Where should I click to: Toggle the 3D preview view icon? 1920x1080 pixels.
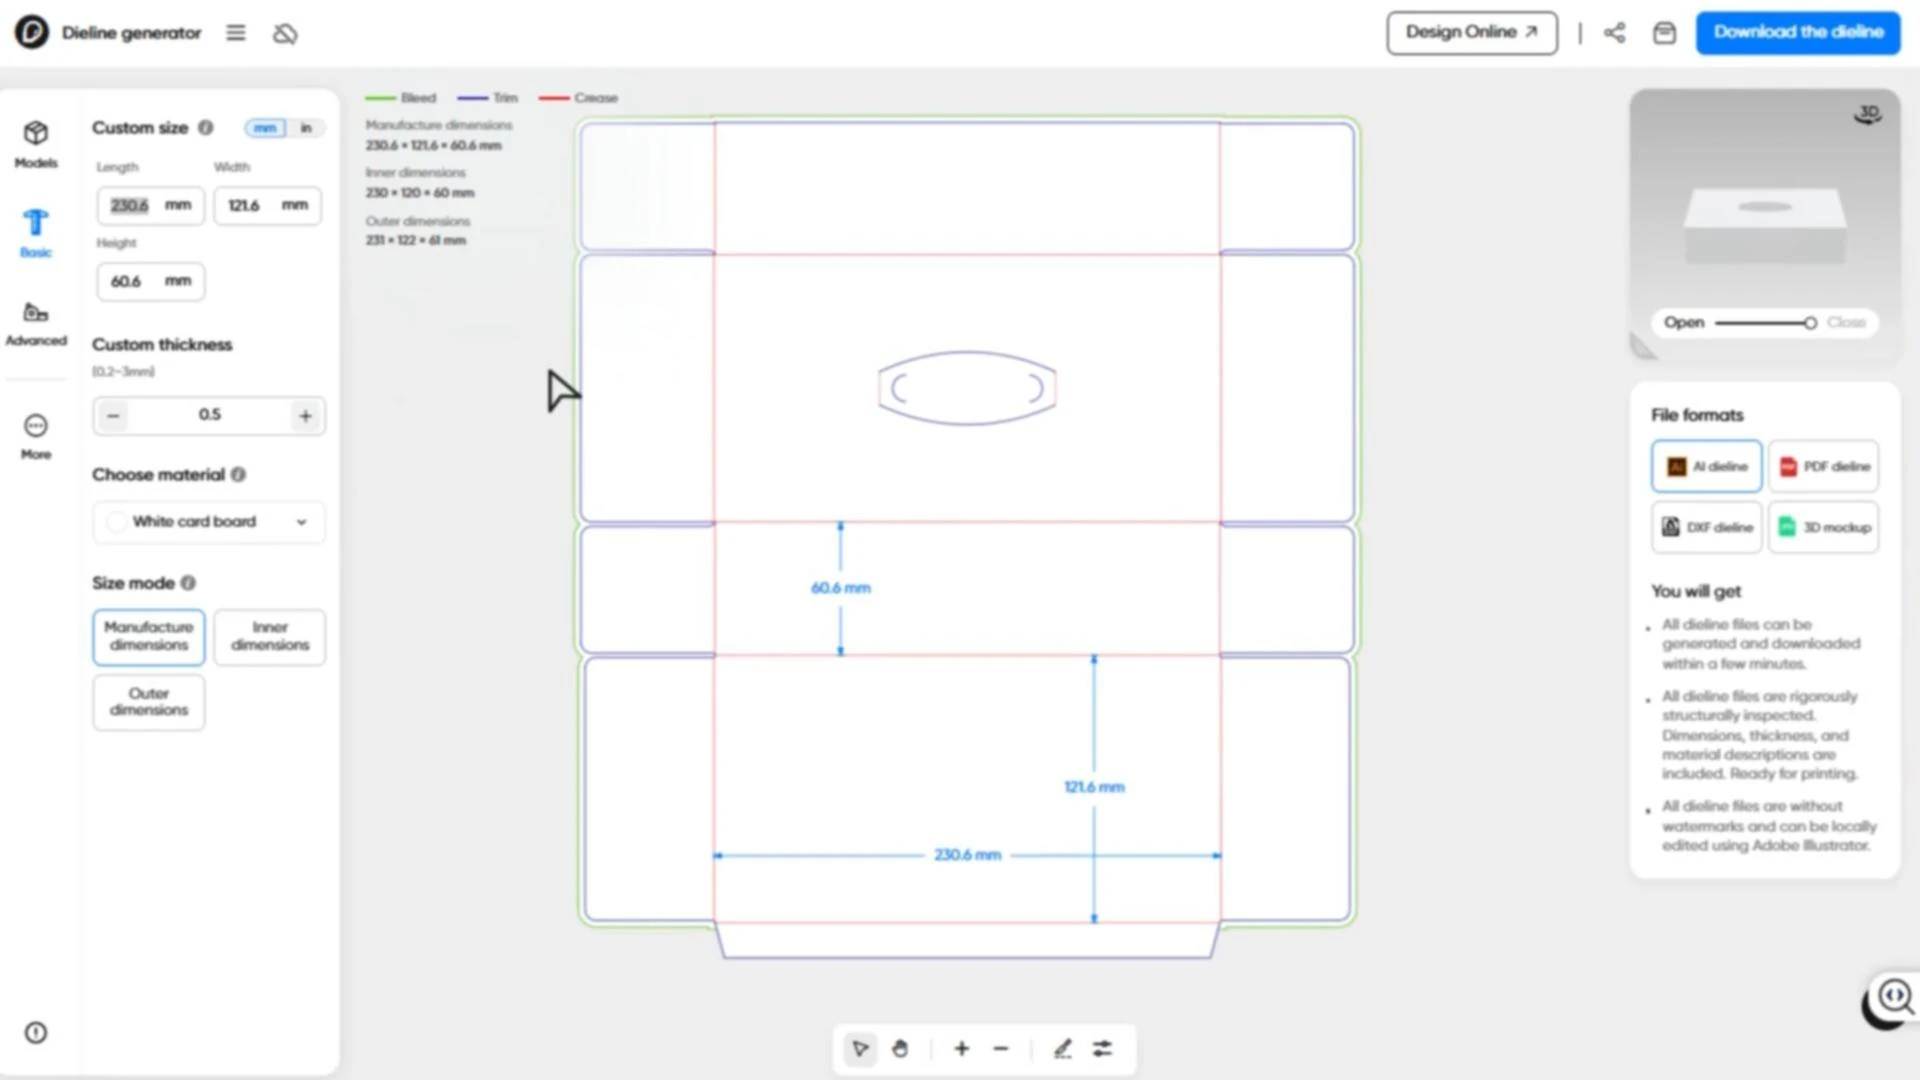(x=1867, y=115)
